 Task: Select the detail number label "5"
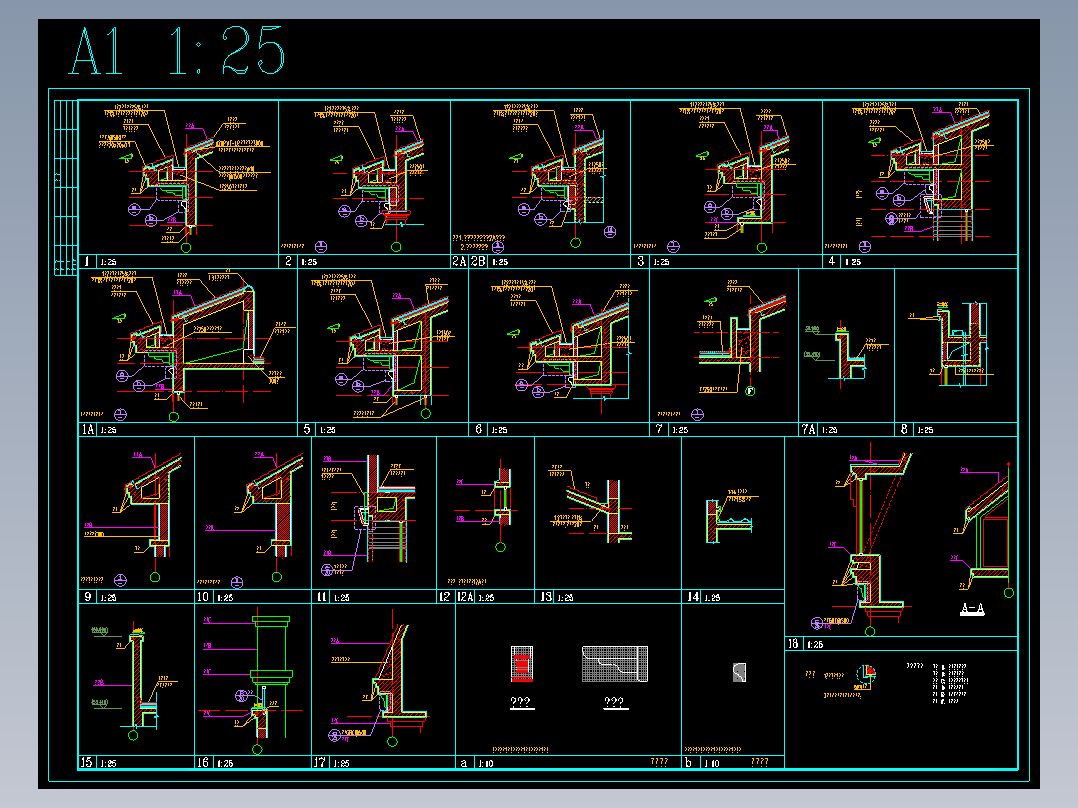coord(307,429)
